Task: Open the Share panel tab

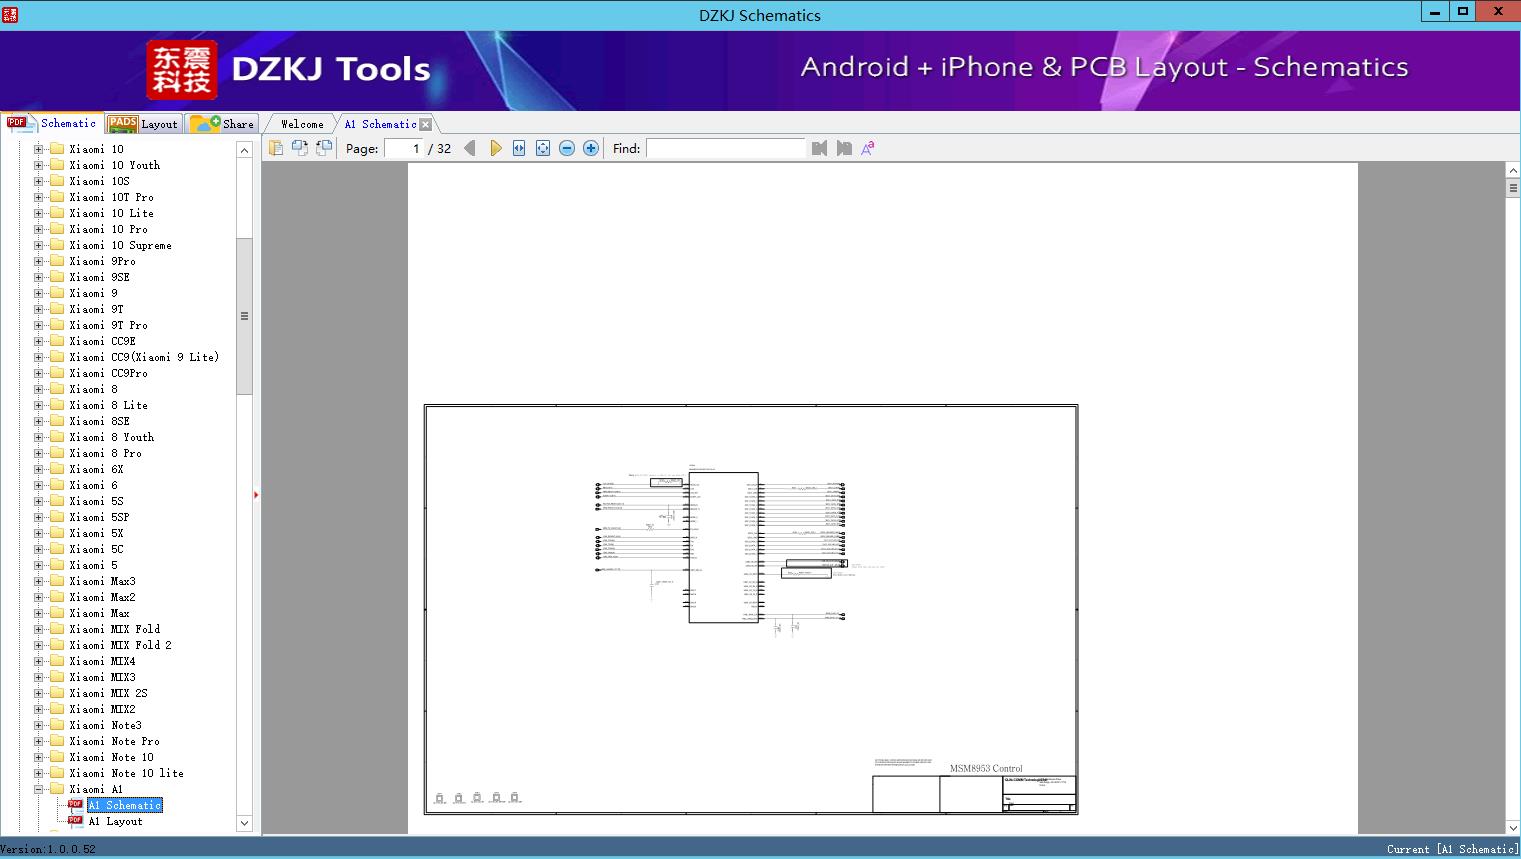Action: (x=223, y=124)
